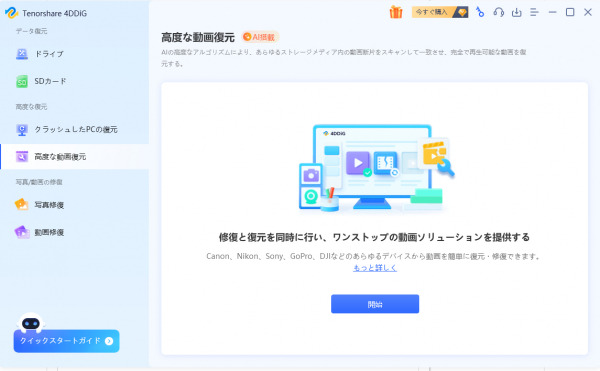Click the video recovery illustration

click(376, 168)
